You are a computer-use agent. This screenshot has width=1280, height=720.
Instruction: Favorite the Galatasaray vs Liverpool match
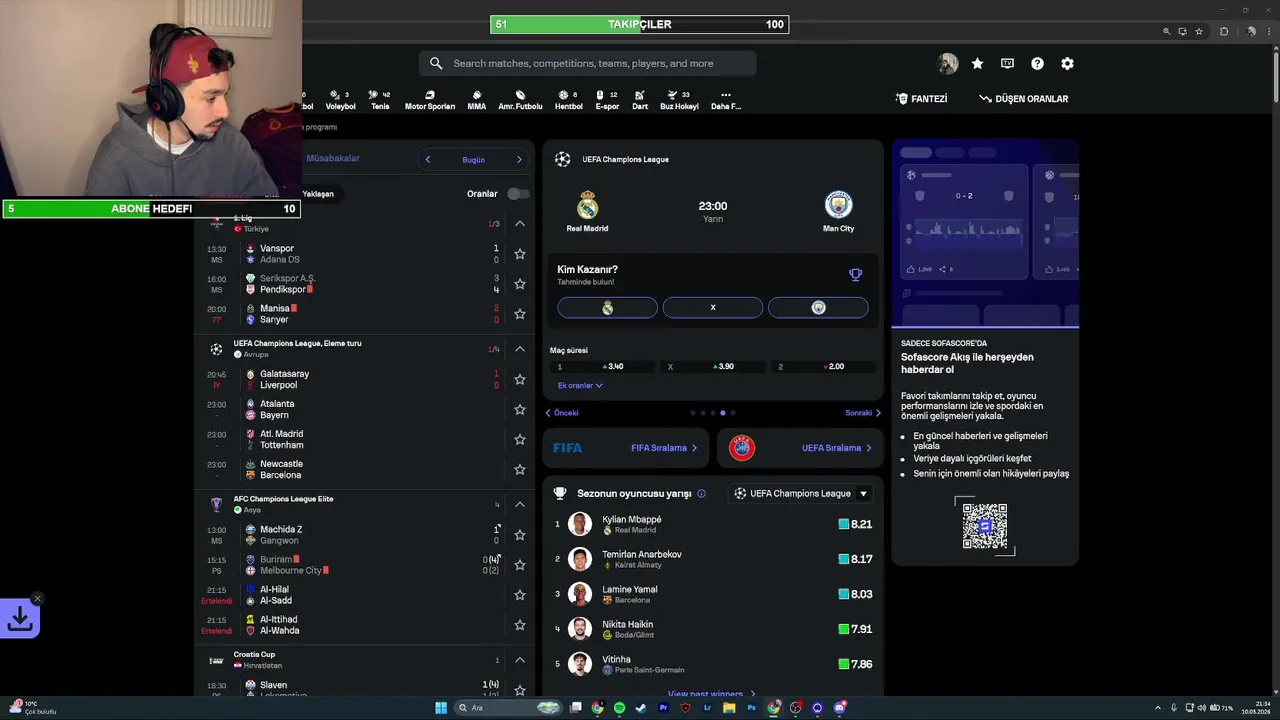coord(520,379)
